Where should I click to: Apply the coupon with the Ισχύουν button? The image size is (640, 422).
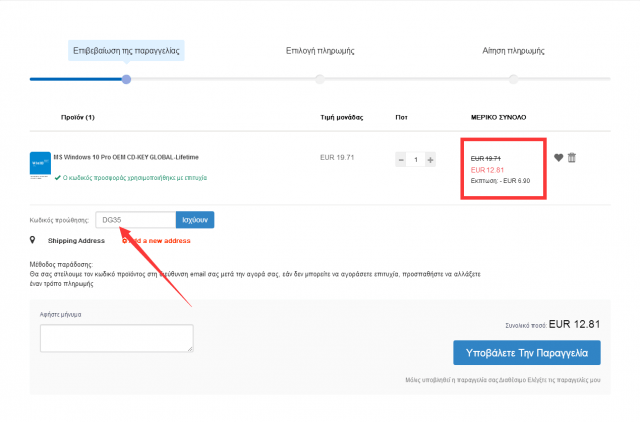click(x=194, y=220)
